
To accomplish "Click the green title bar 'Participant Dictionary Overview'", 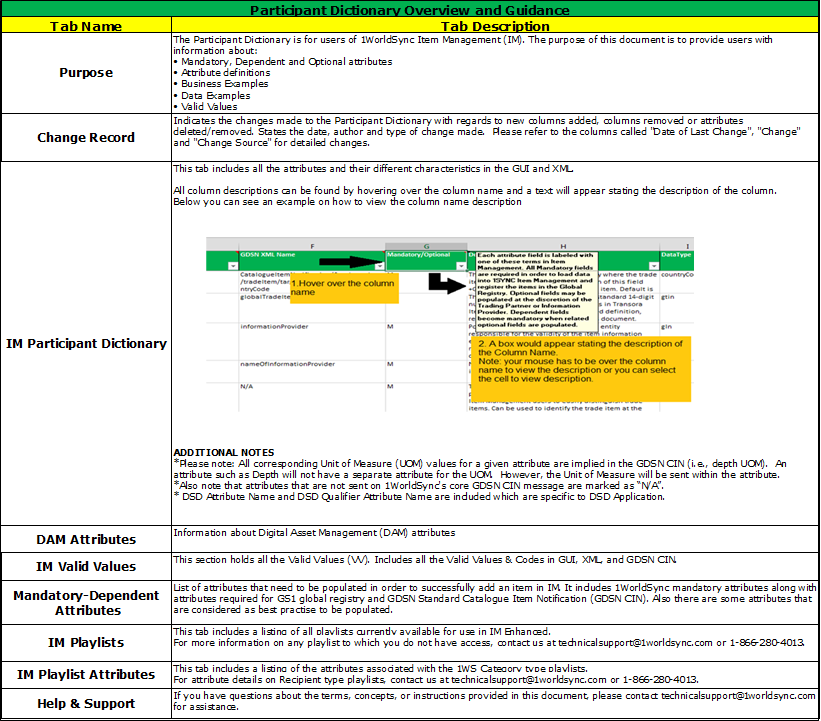I will click(410, 11).
